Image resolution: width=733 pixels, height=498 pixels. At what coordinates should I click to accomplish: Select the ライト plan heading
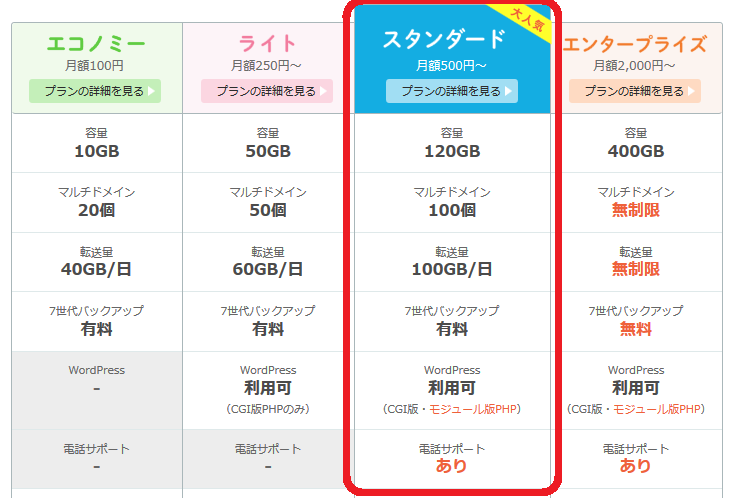pyautogui.click(x=267, y=43)
